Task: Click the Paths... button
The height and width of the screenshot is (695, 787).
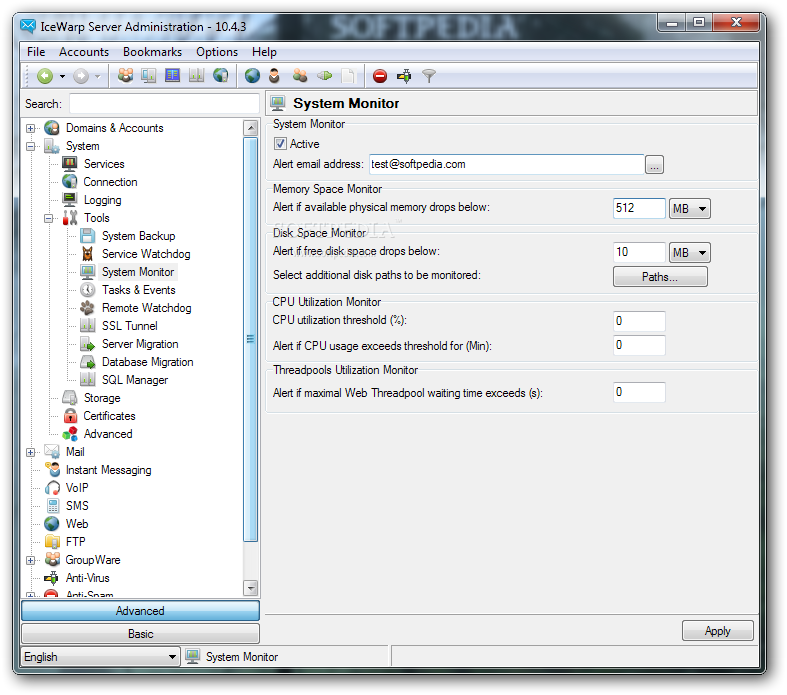Action: [660, 276]
